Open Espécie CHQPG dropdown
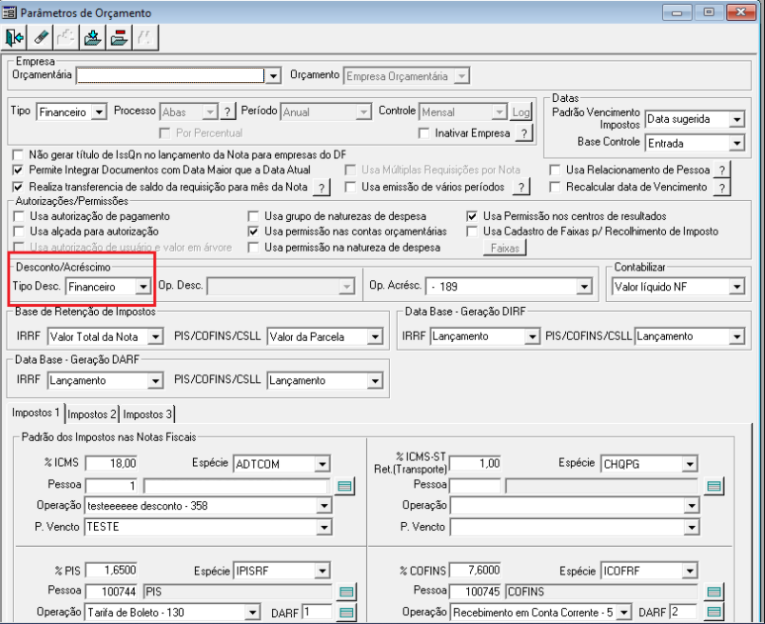 tap(689, 464)
